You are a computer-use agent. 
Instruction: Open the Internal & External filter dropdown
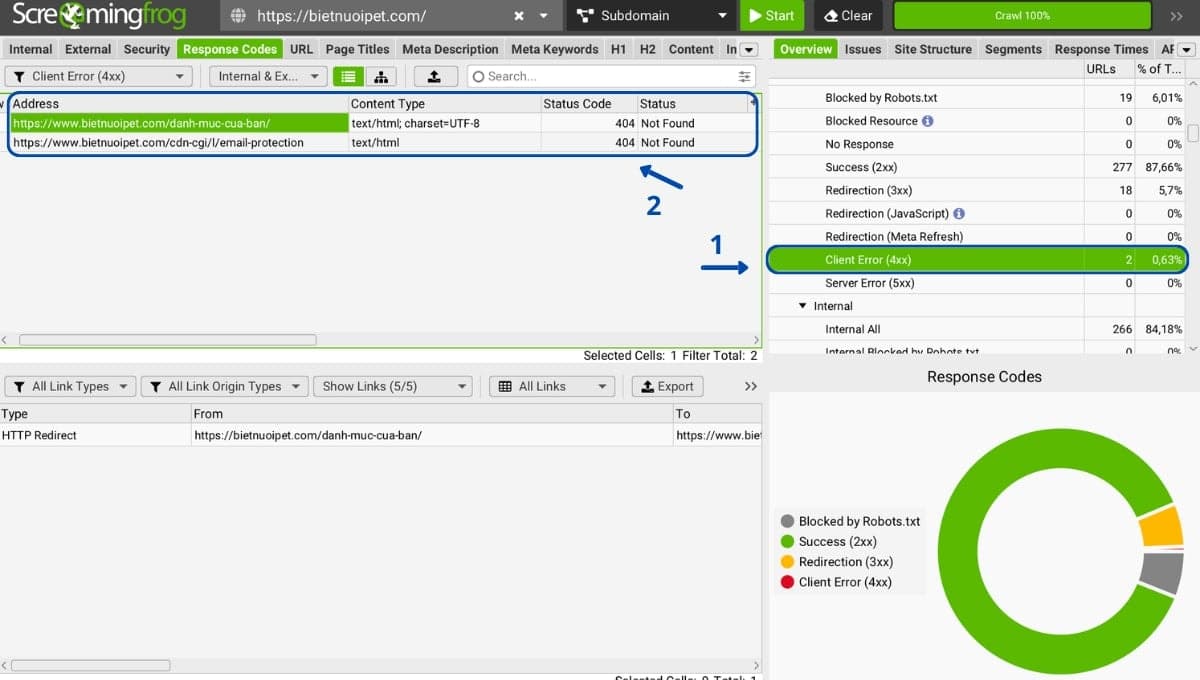[268, 76]
